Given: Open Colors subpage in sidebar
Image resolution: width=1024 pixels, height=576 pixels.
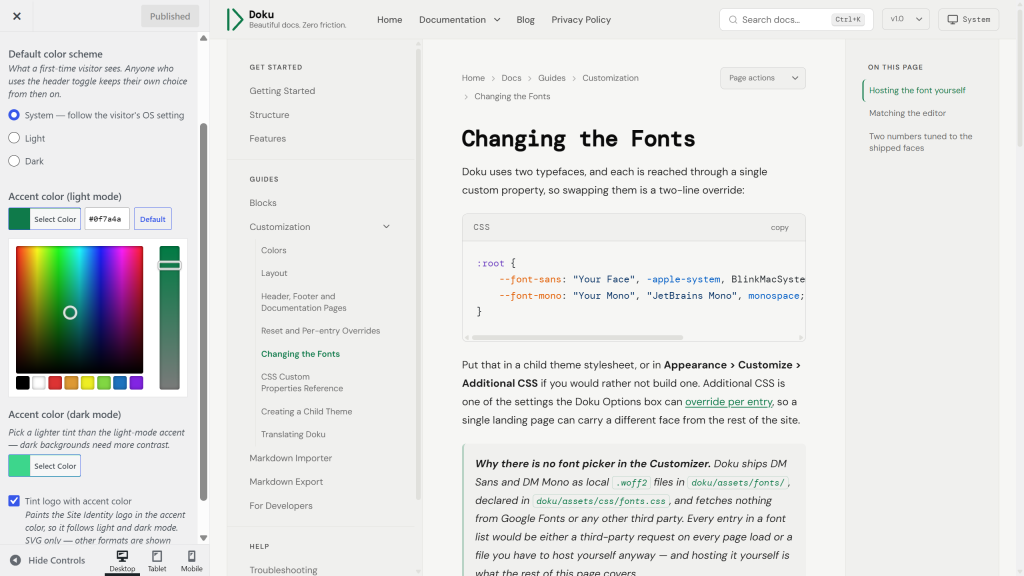Looking at the screenshot, I should [x=274, y=250].
